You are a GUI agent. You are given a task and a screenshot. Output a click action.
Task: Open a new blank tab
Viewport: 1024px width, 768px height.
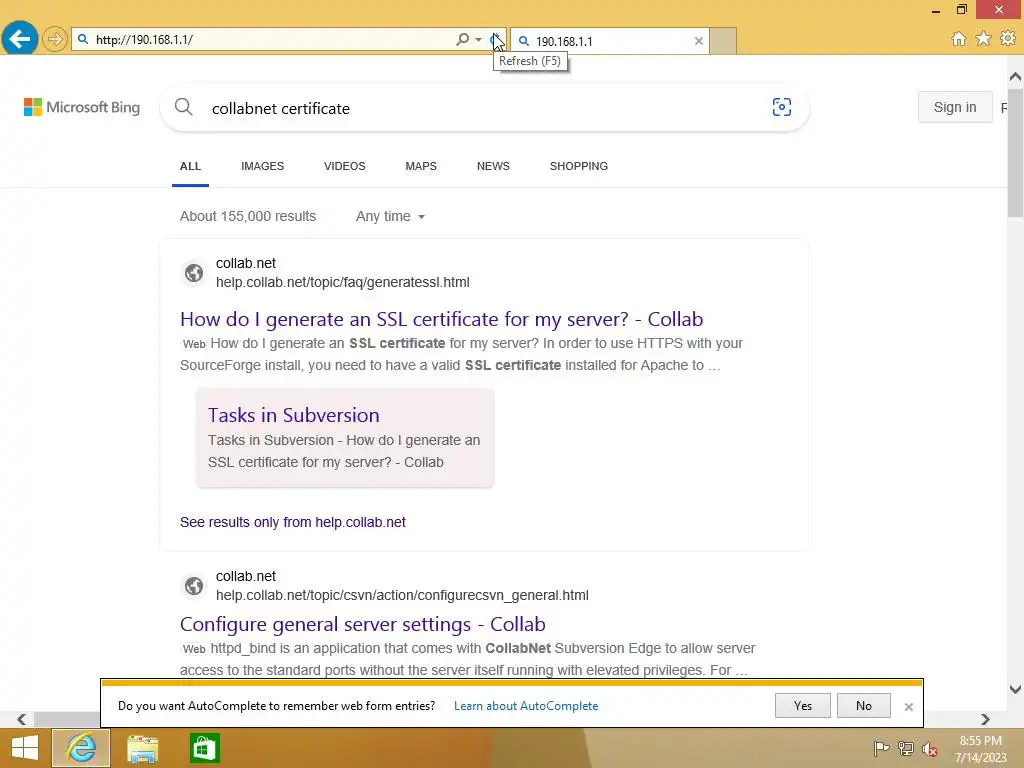point(723,41)
